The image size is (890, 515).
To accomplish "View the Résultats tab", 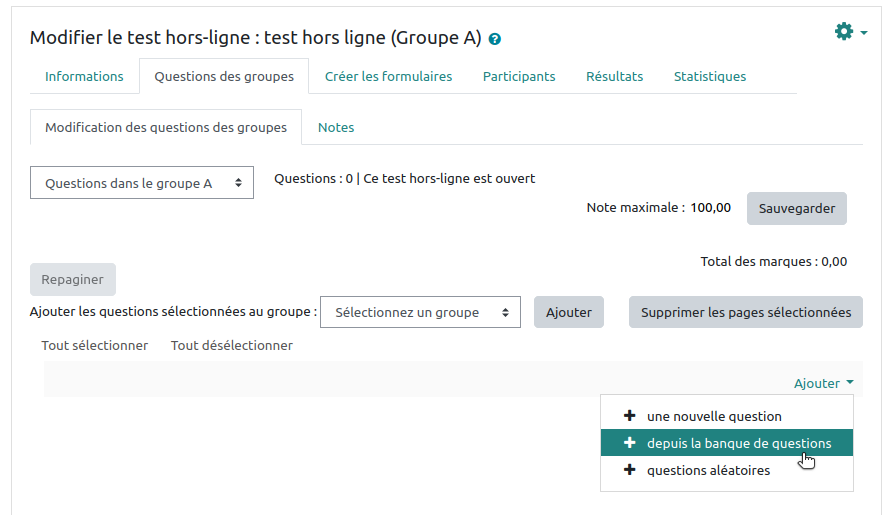I will 614,76.
